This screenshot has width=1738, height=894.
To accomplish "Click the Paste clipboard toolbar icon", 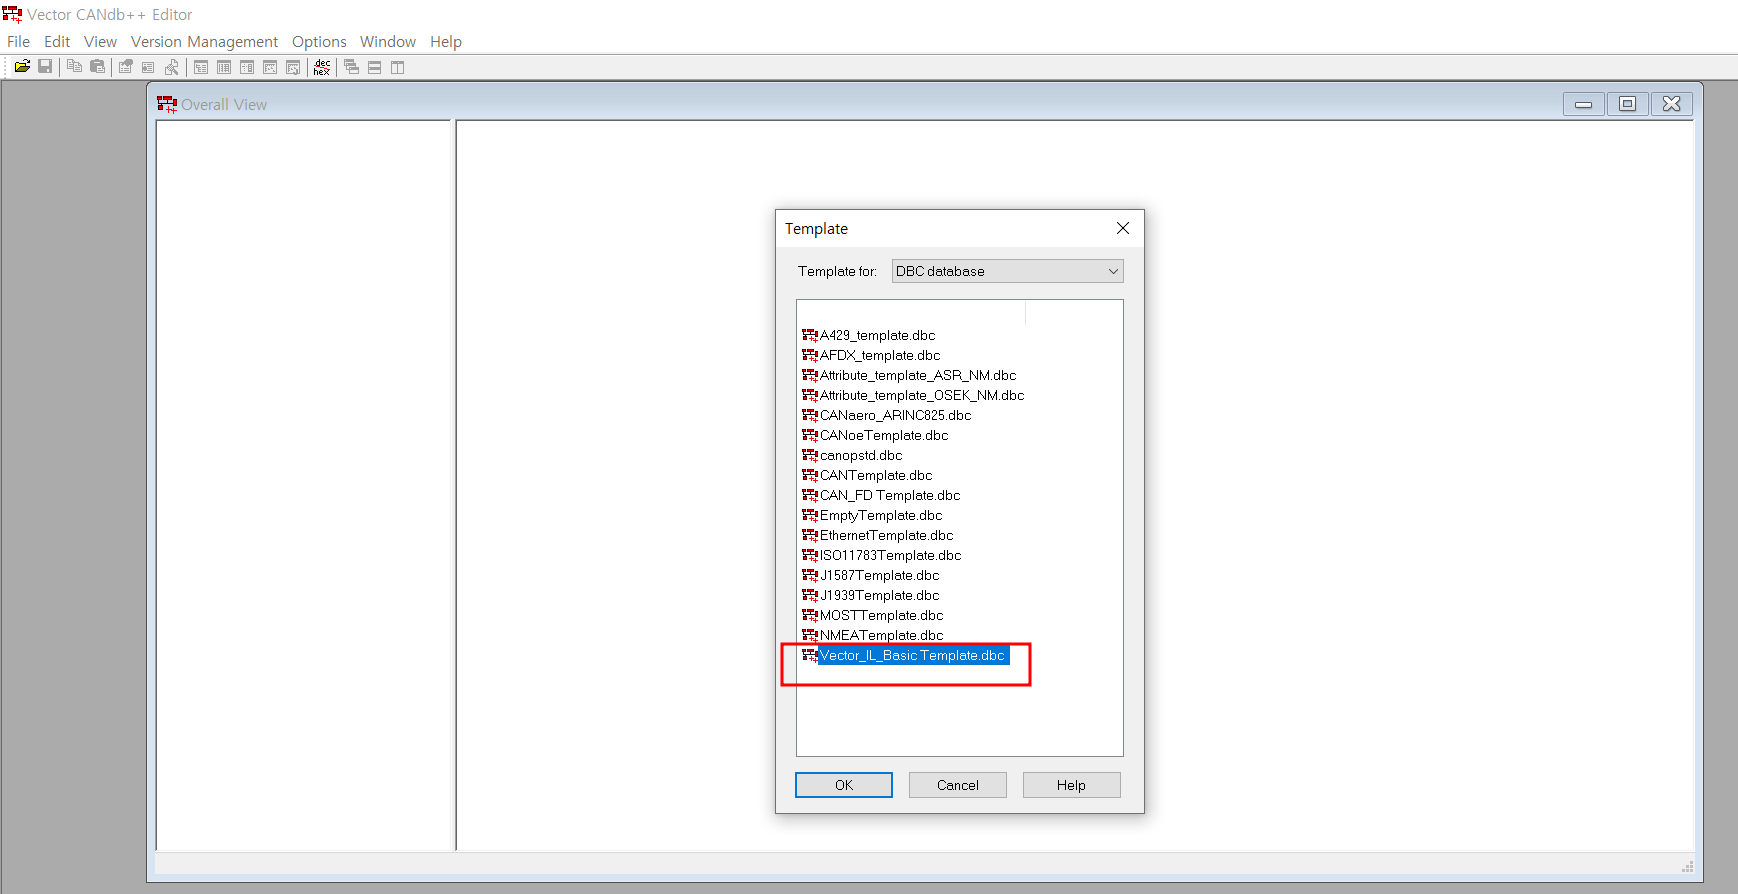I will tap(97, 67).
